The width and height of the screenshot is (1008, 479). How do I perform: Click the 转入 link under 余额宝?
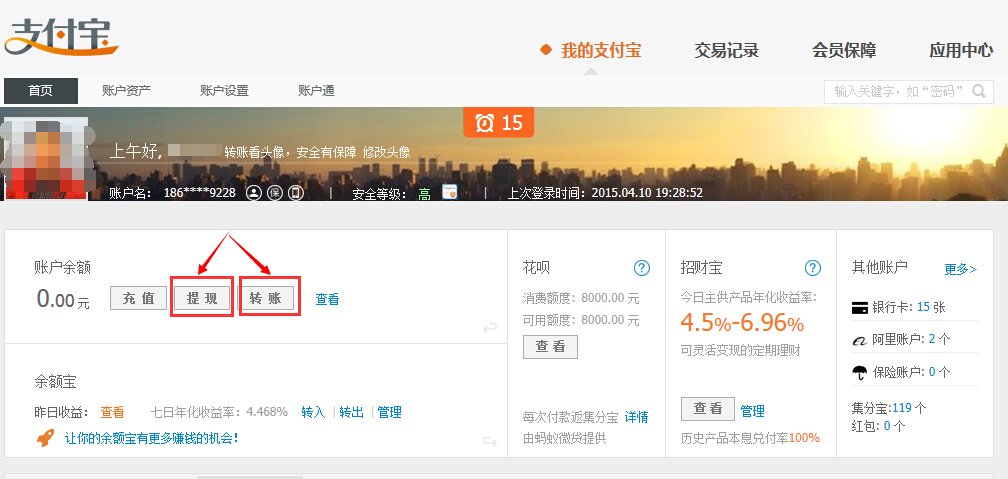313,412
